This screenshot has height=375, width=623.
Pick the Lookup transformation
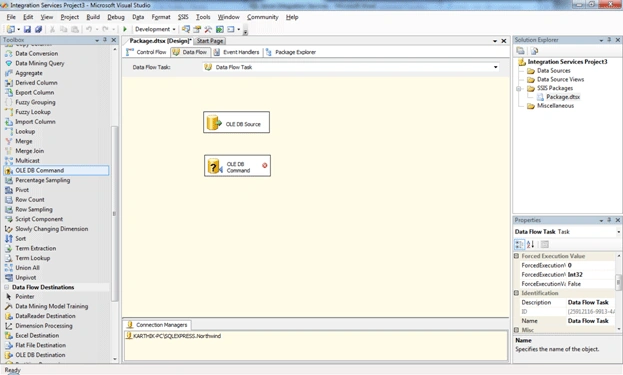pos(25,131)
